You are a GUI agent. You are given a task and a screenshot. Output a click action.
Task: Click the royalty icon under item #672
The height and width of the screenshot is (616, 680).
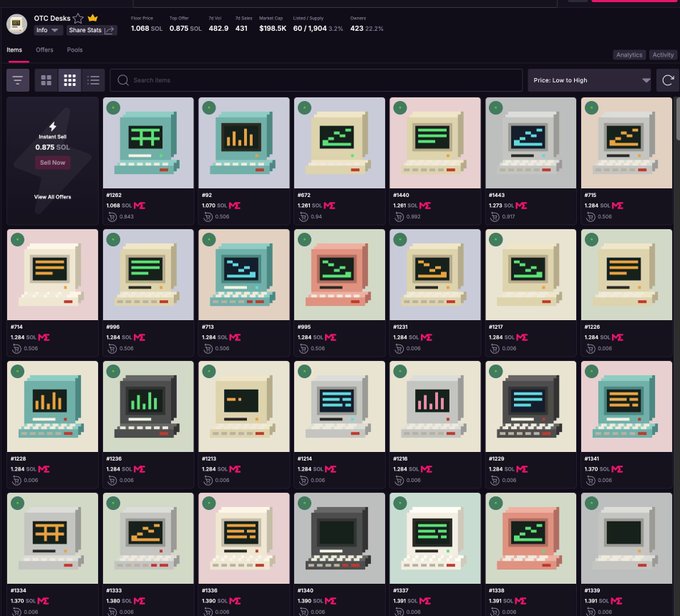click(x=304, y=216)
